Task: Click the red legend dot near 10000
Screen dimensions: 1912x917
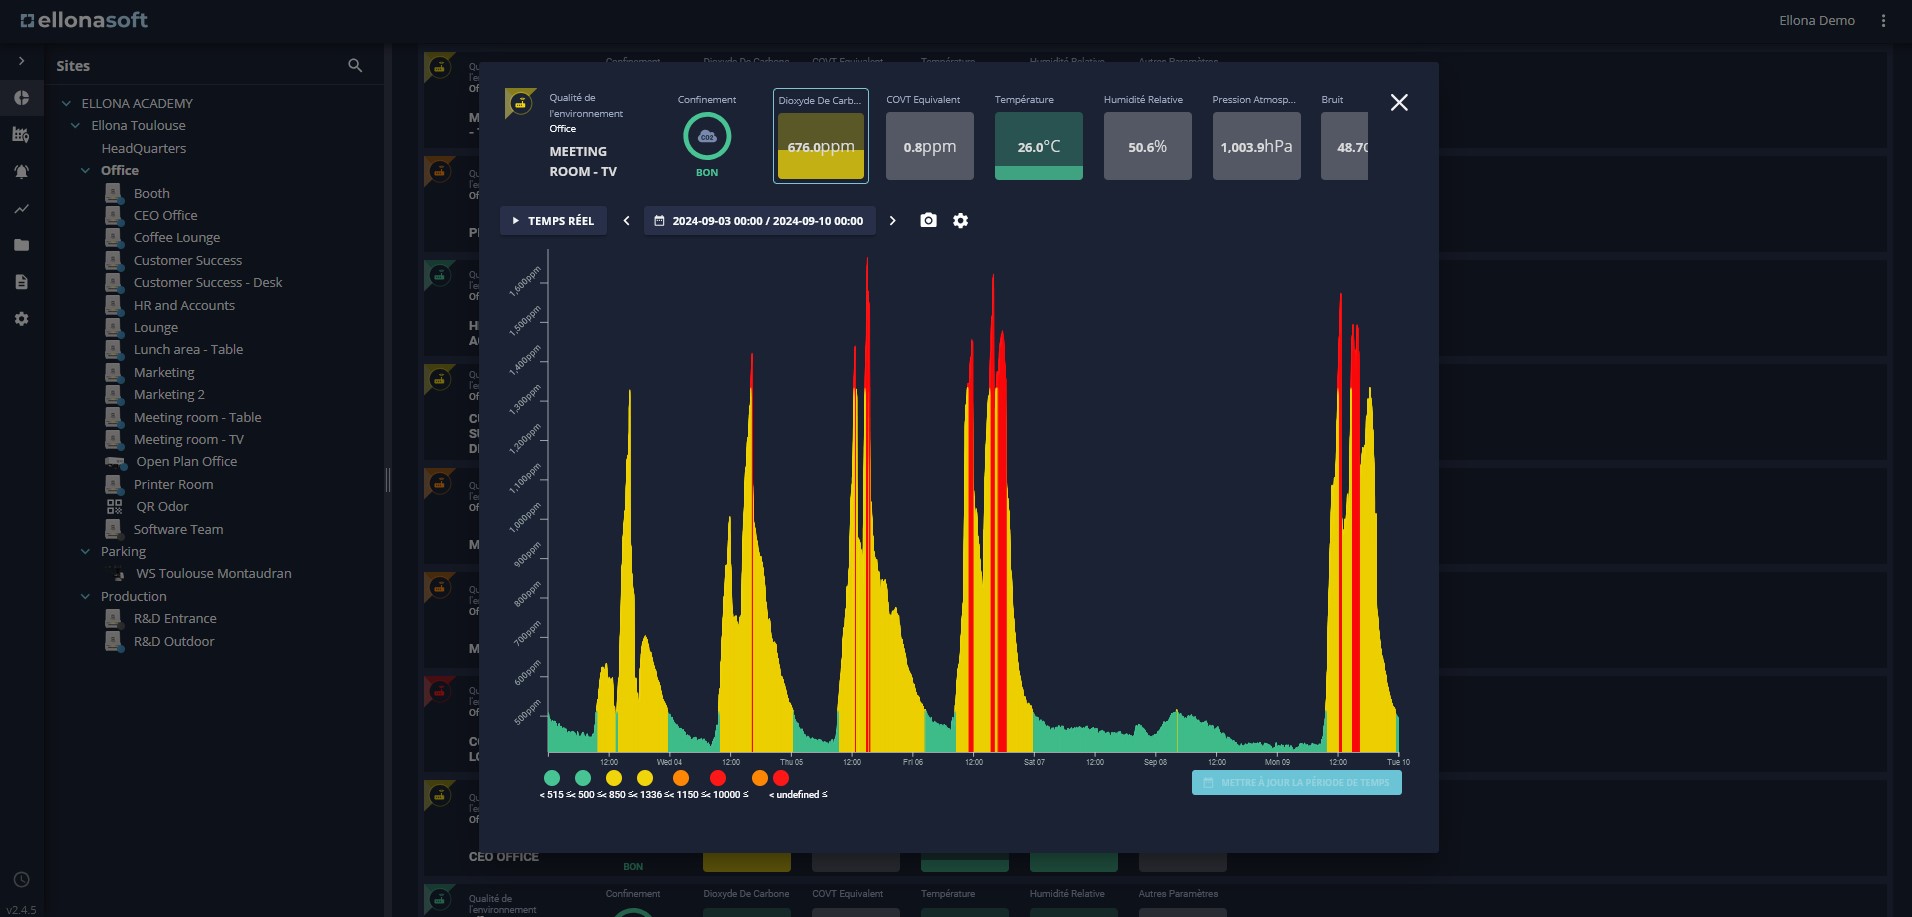Action: tap(718, 778)
